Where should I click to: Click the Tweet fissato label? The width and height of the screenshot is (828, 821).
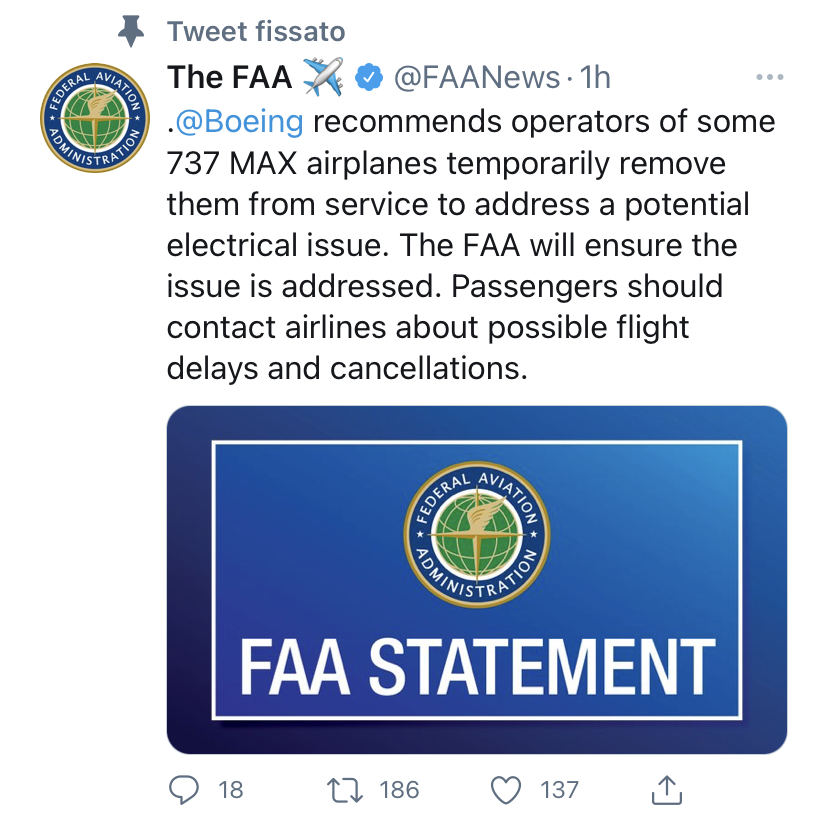click(x=256, y=32)
